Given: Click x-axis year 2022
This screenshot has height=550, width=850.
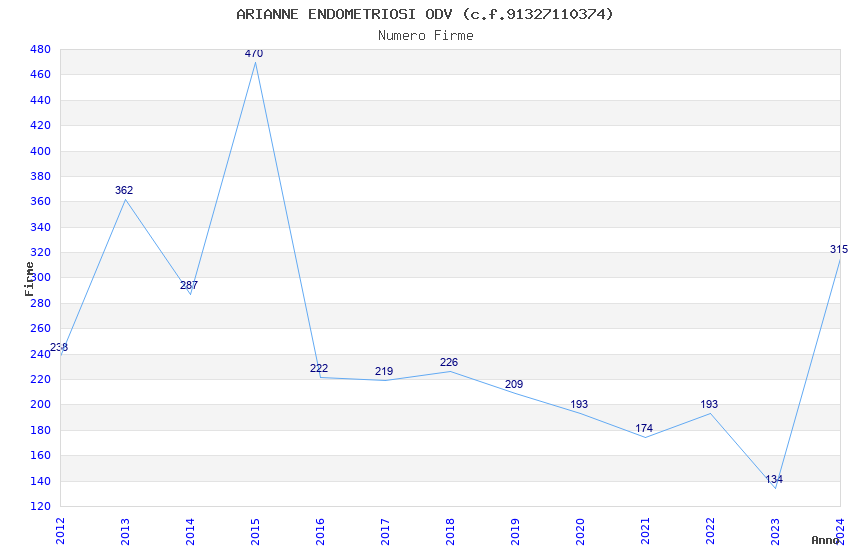Looking at the screenshot, I should tap(711, 531).
